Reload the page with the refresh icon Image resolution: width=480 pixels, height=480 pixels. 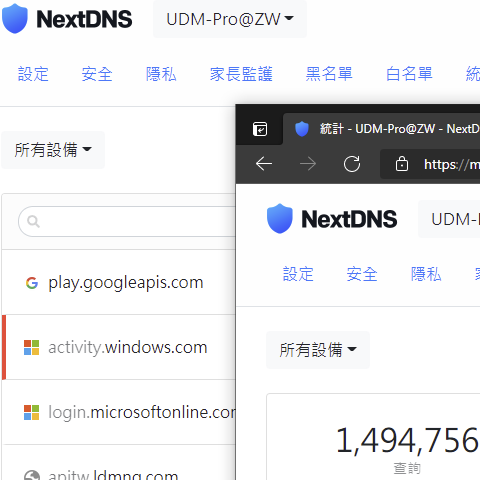point(352,164)
